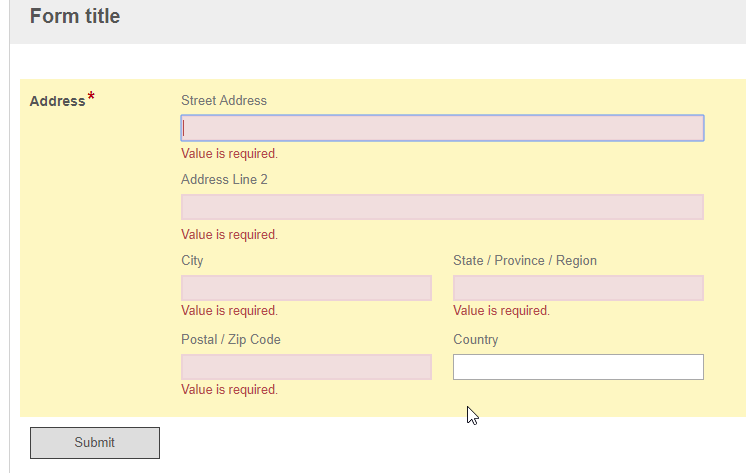Click the error message under Street Address
The image size is (746, 473).
click(x=229, y=154)
